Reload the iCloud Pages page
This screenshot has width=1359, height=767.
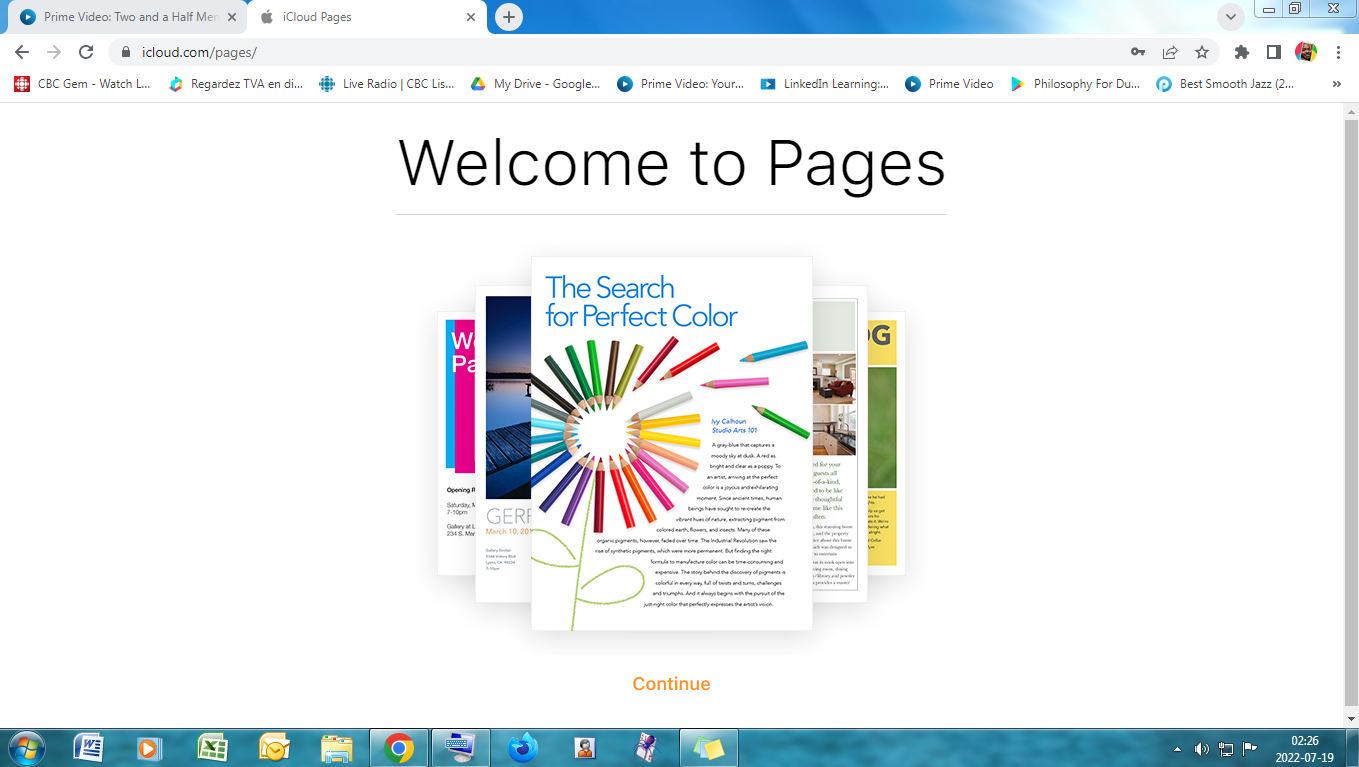pos(86,52)
